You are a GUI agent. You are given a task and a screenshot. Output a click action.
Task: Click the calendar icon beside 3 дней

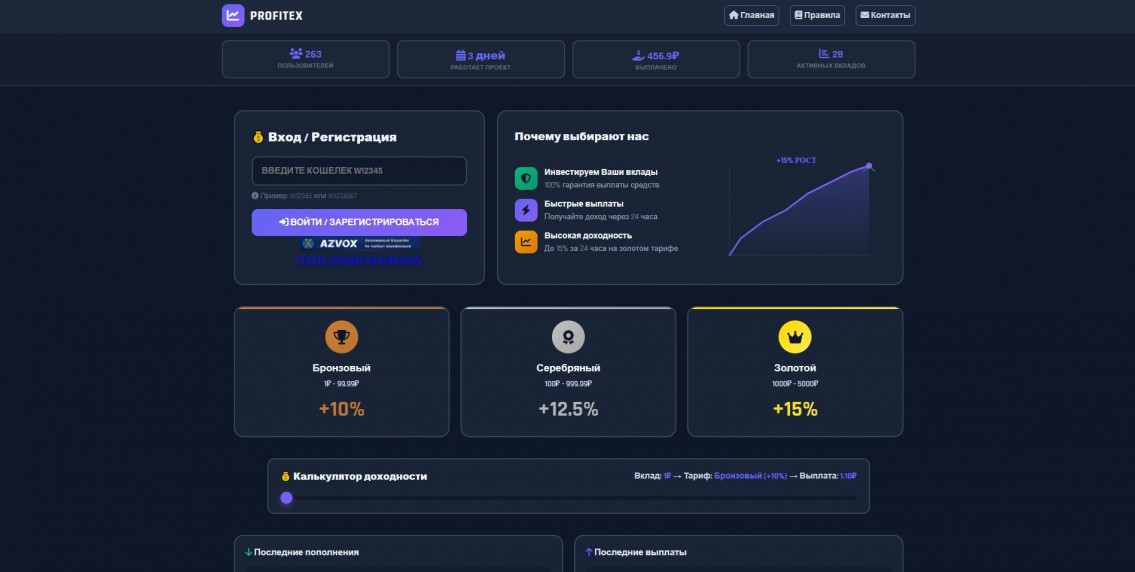pos(461,56)
